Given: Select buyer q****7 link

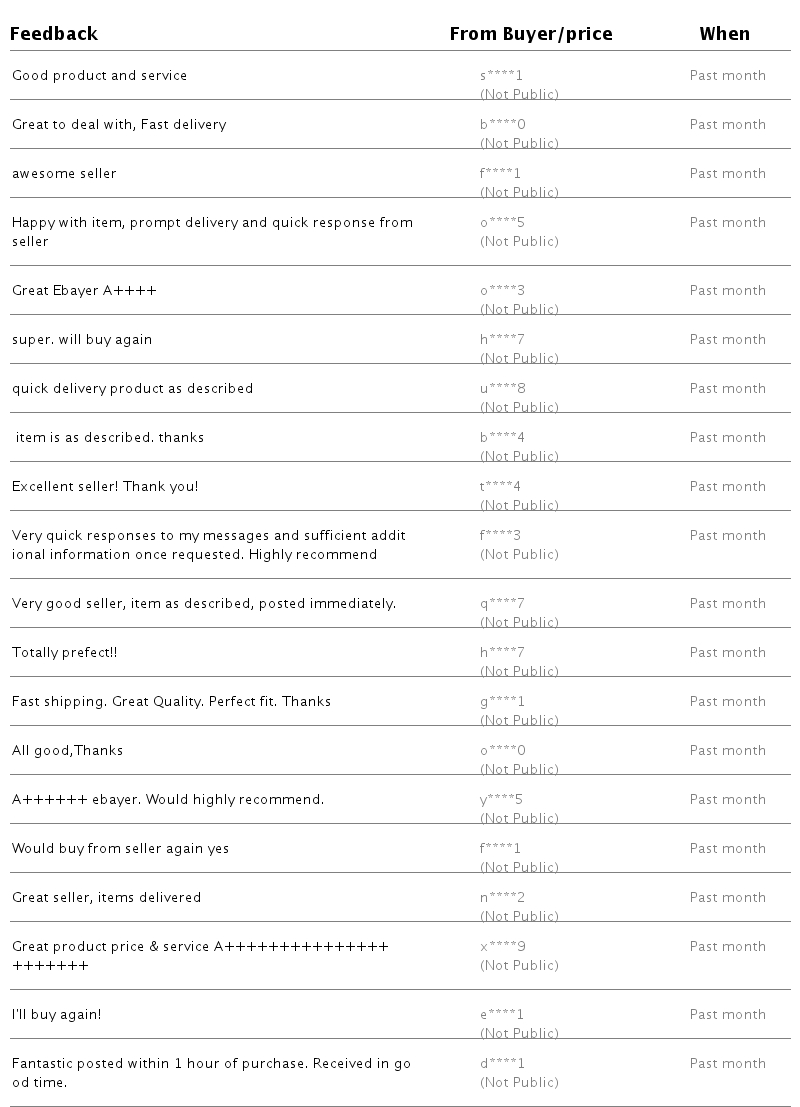Looking at the screenshot, I should point(502,604).
